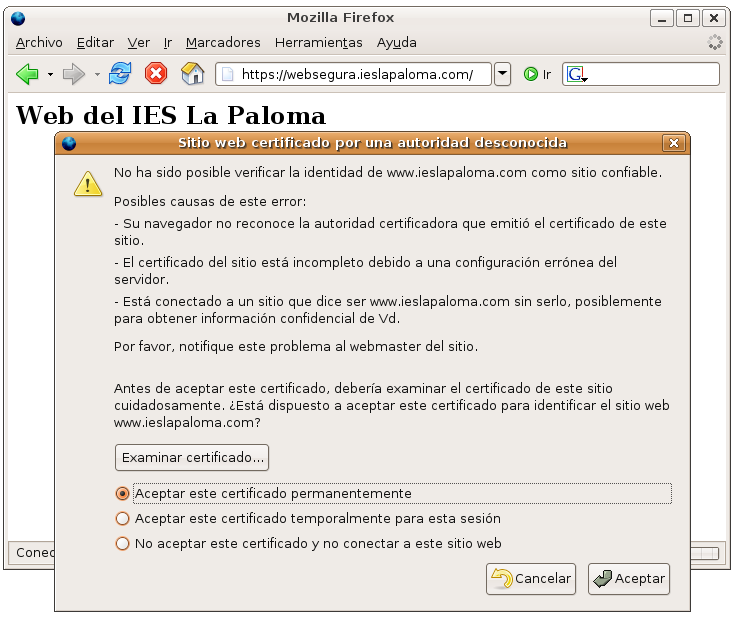This screenshot has height=617, width=735.
Task: Expand the URL history dropdown
Action: (502, 74)
